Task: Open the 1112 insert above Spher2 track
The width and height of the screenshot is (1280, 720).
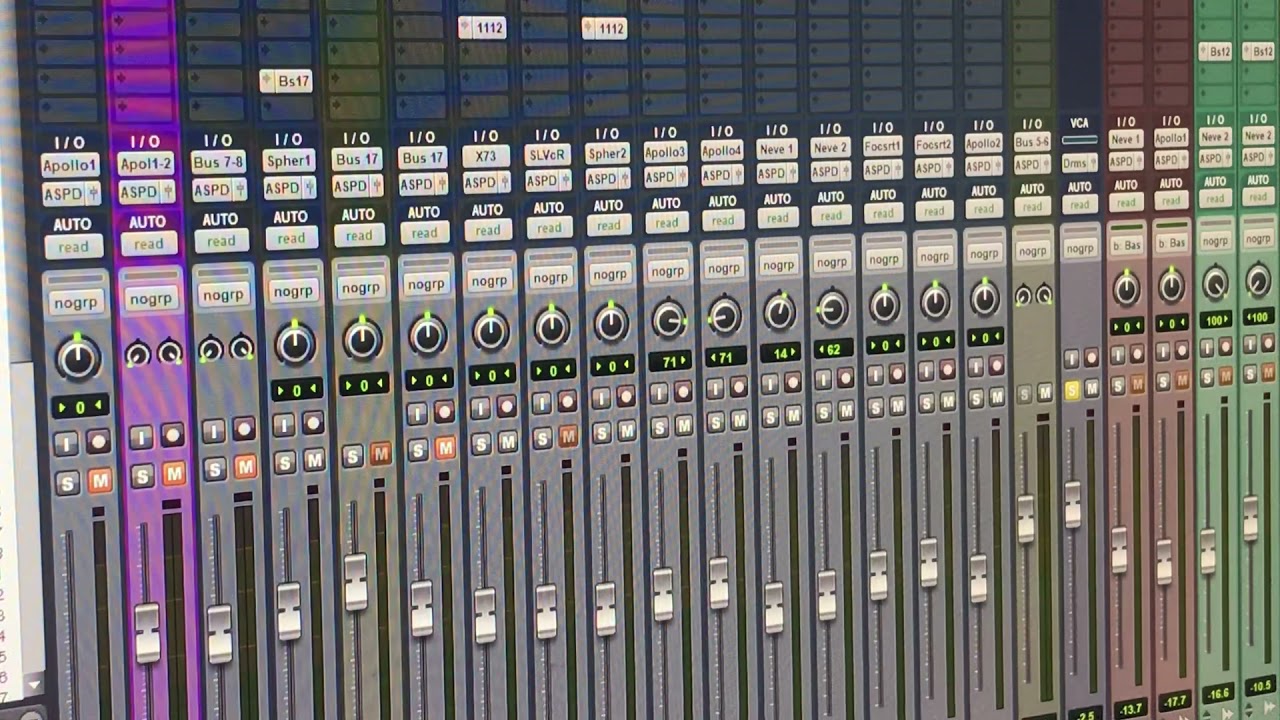Action: click(x=604, y=28)
